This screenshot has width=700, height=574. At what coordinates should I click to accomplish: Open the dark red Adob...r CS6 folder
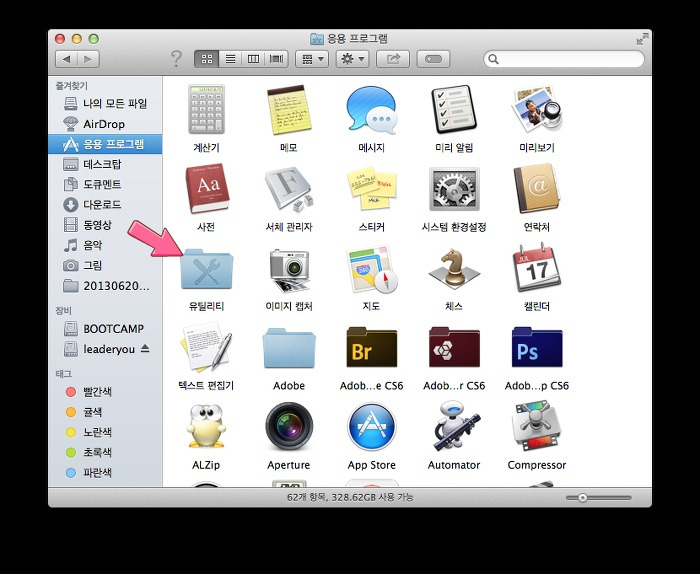tap(454, 348)
